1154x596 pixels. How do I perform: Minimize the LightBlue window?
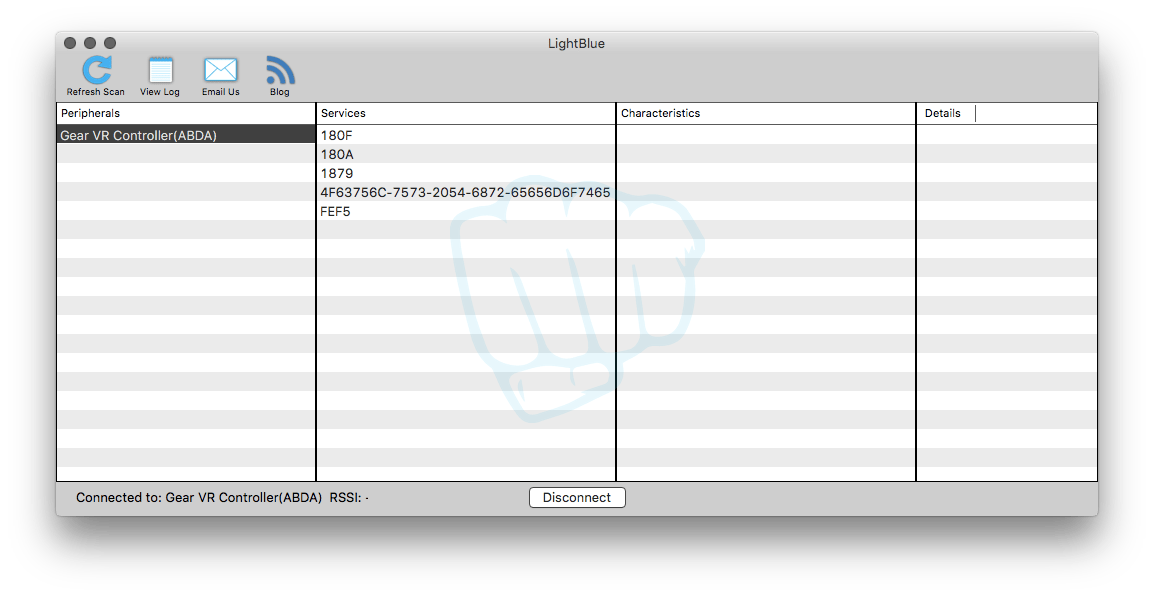coord(90,43)
